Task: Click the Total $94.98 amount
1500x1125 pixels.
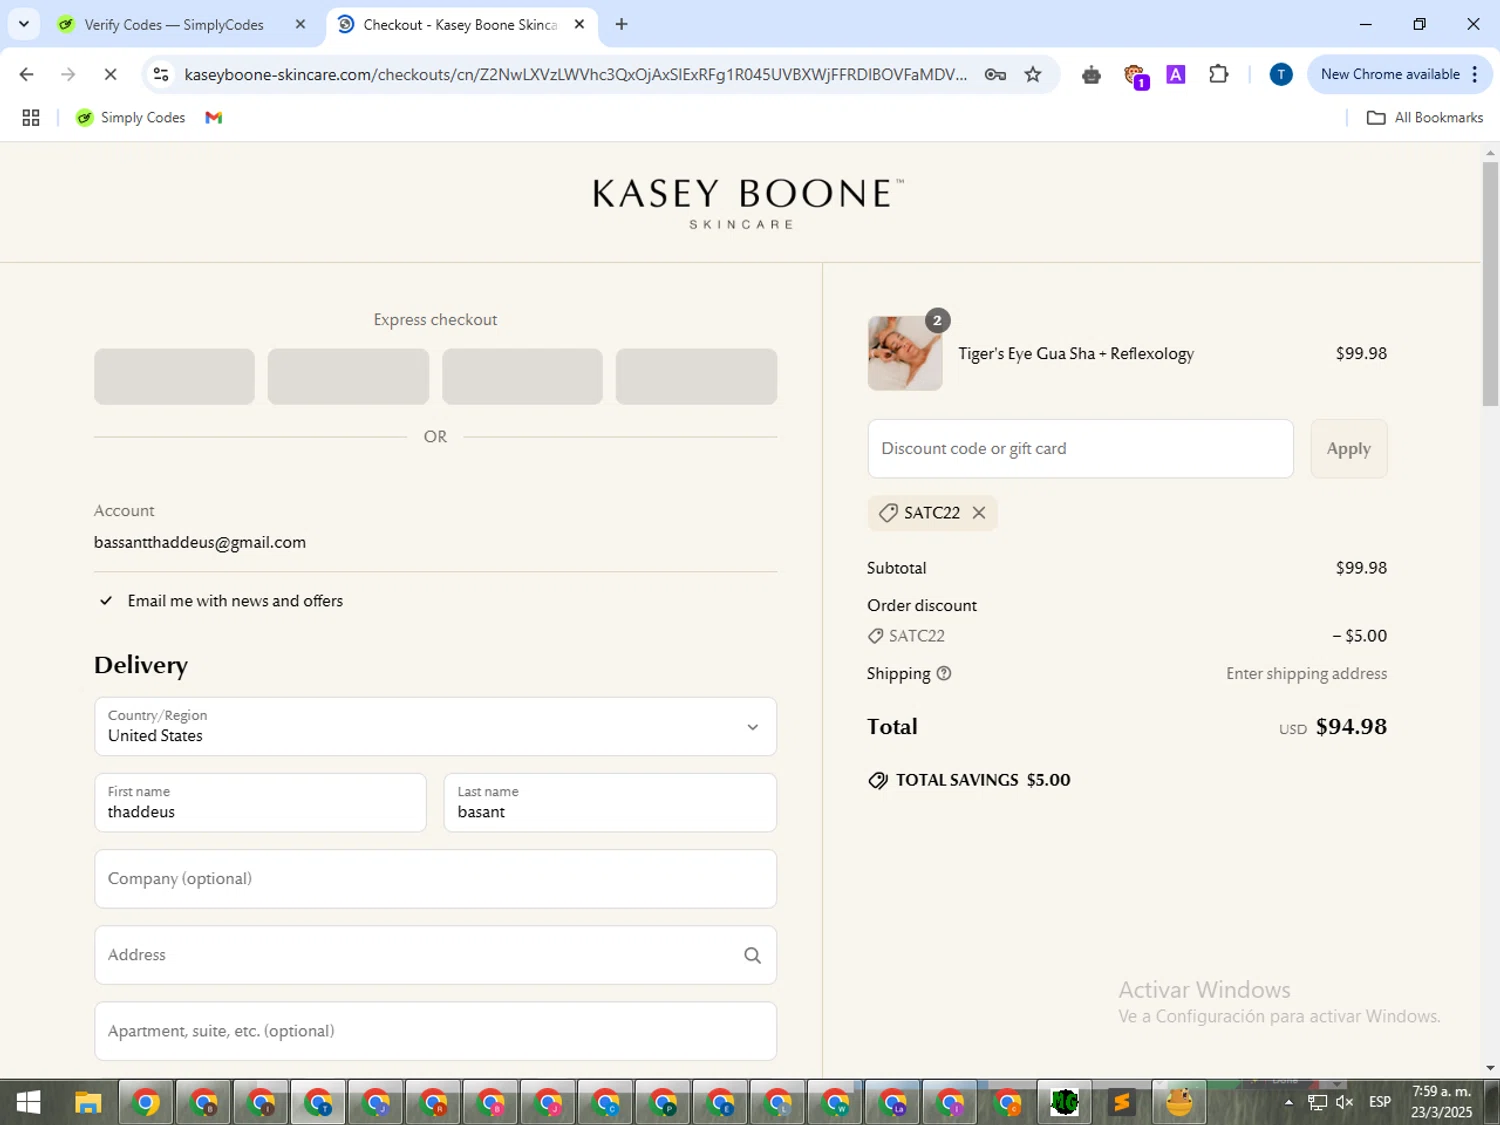Action: 1351,727
